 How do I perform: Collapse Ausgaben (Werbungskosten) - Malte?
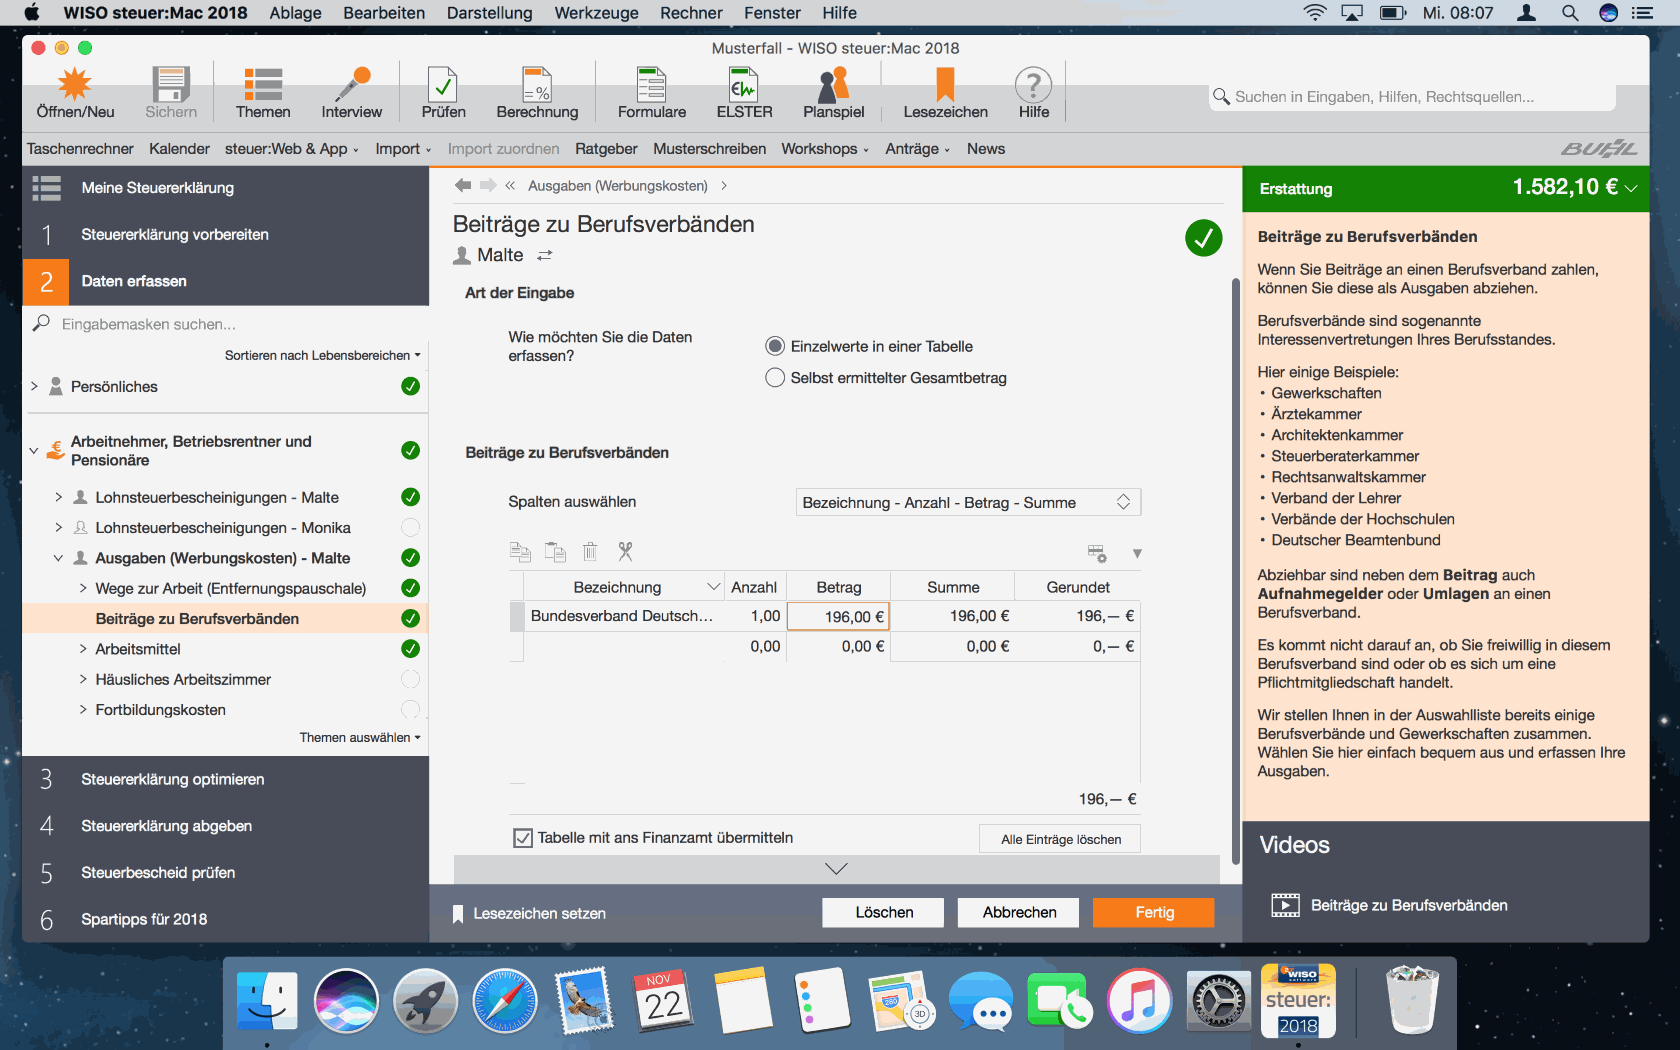click(58, 558)
